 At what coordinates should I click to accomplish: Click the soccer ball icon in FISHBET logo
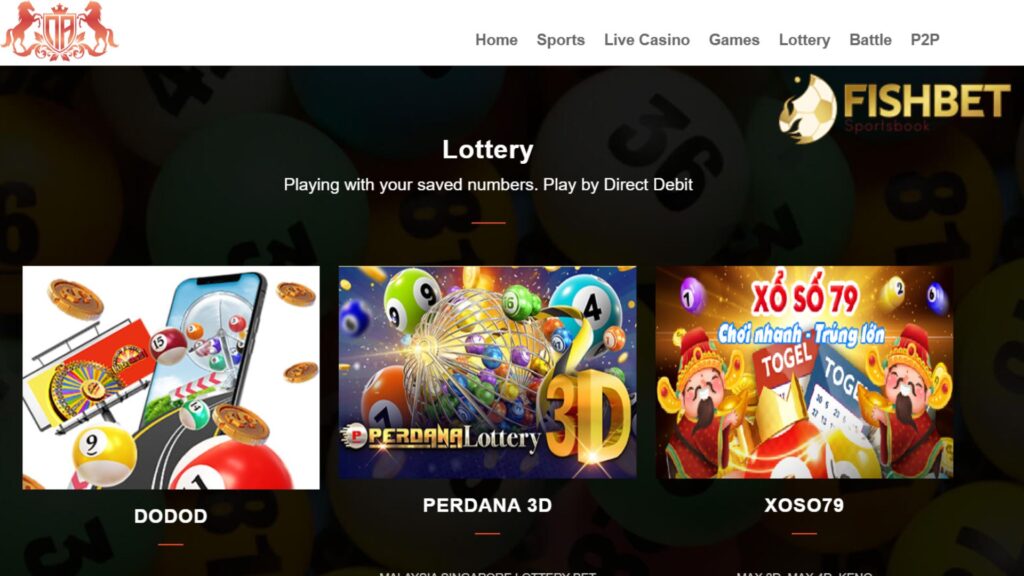[808, 109]
